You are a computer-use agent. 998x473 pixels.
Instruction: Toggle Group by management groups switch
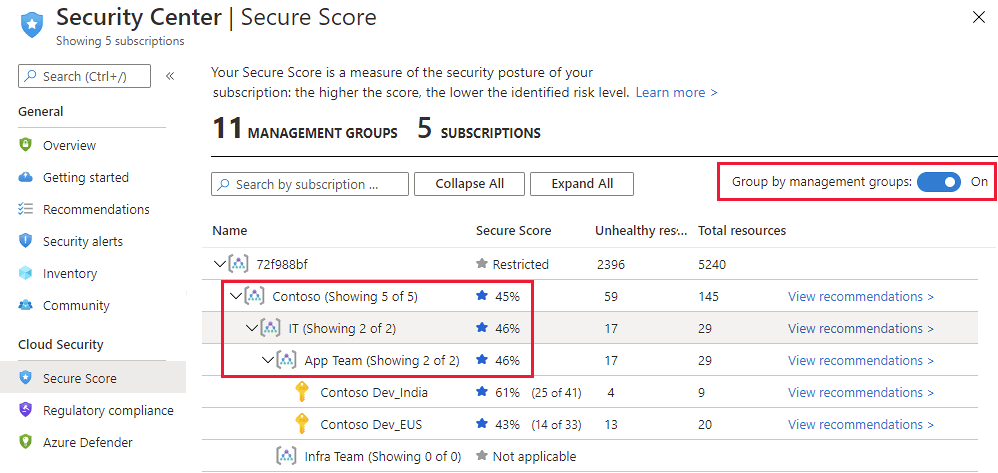click(x=938, y=182)
